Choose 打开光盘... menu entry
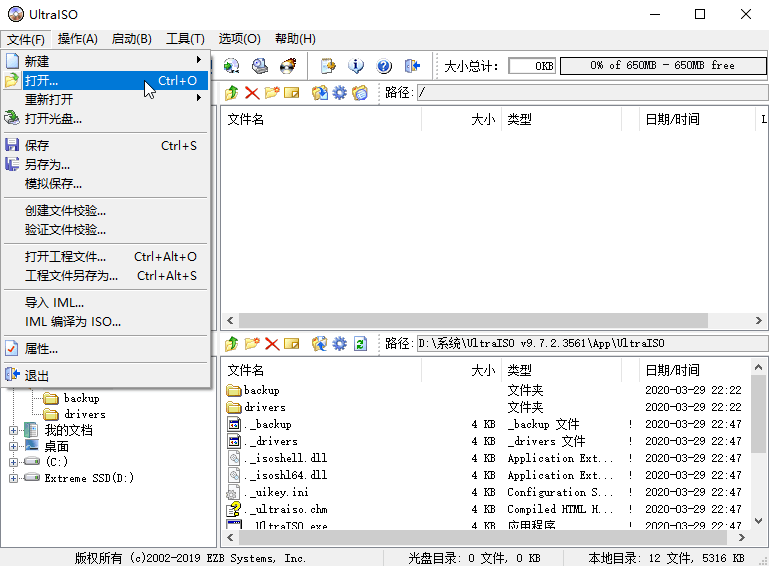The width and height of the screenshot is (769, 566). 106,119
